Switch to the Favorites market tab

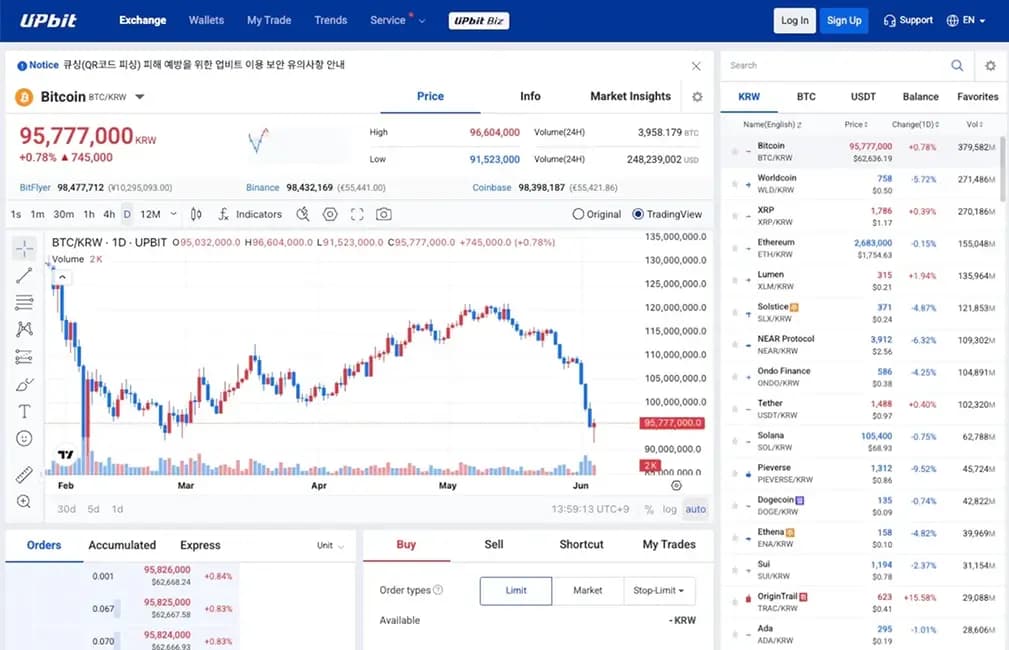977,97
